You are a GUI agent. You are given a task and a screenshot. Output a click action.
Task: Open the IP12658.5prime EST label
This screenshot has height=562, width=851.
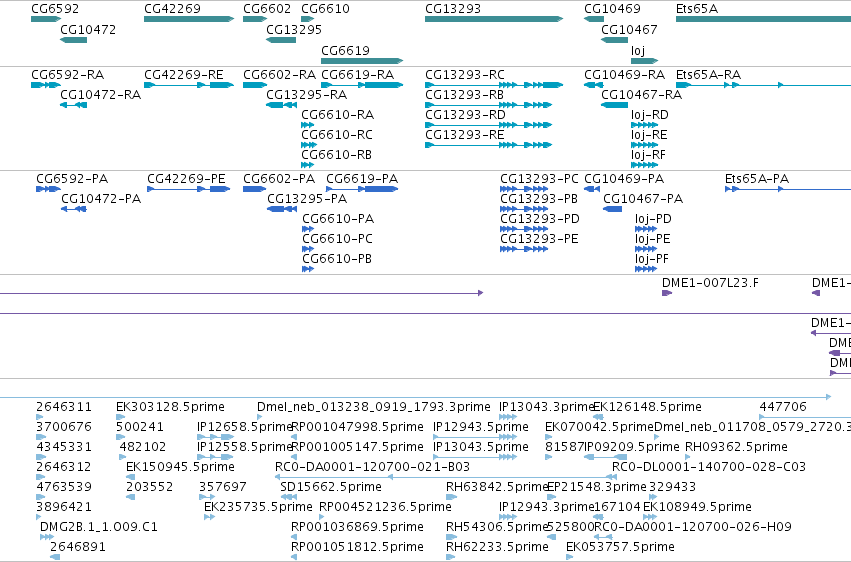coord(244,426)
